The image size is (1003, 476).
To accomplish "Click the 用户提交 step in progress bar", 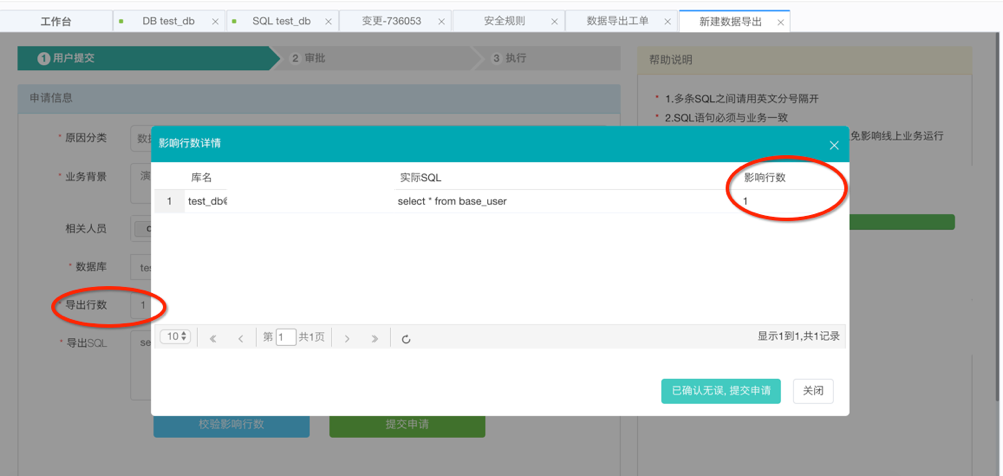I will coord(148,58).
